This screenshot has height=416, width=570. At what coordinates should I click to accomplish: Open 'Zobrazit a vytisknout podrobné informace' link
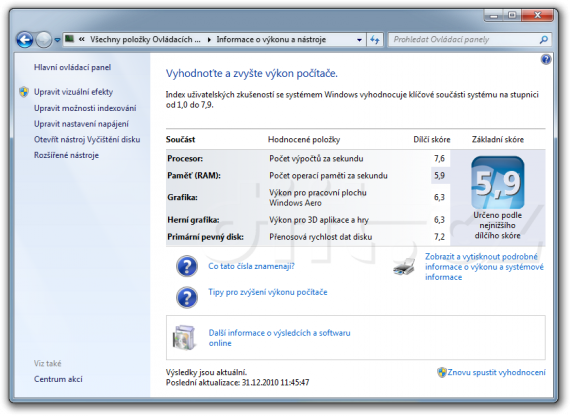click(x=484, y=267)
